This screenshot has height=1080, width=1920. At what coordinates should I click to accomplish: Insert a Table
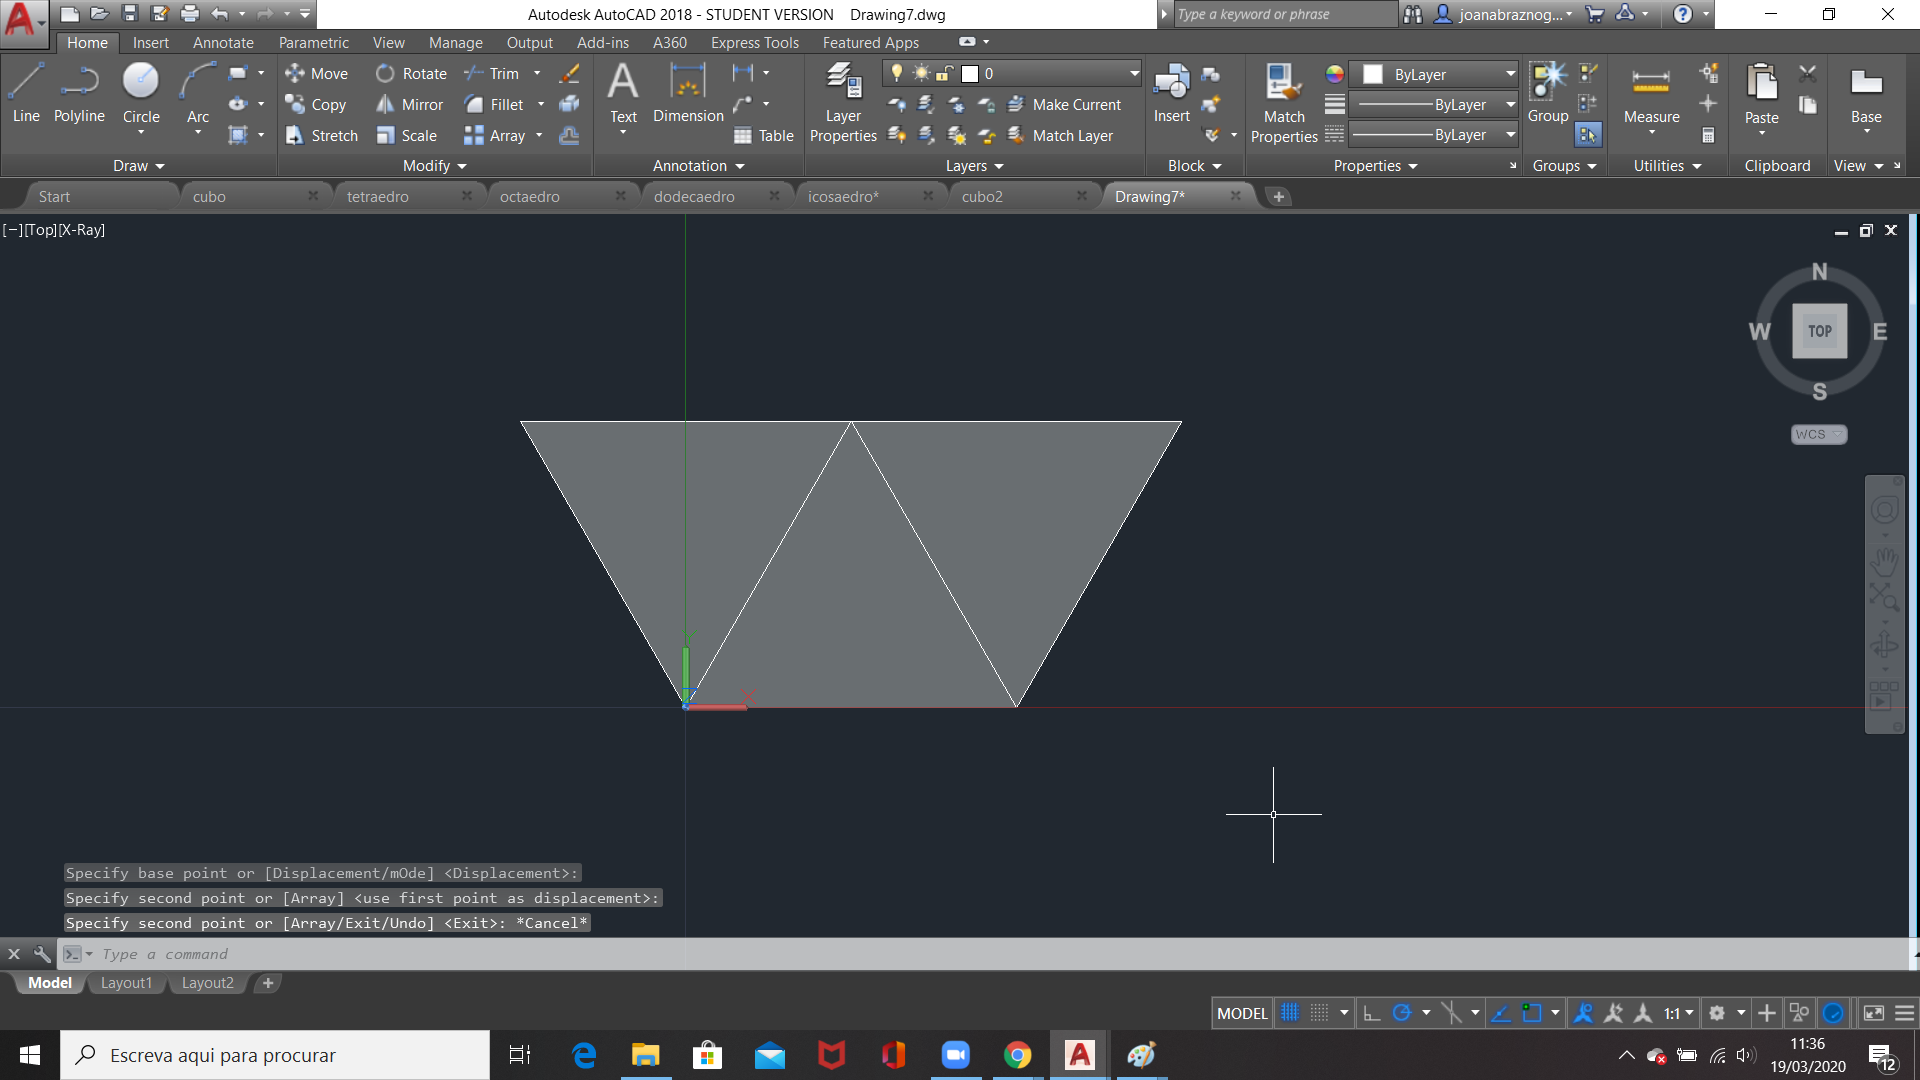(x=763, y=136)
